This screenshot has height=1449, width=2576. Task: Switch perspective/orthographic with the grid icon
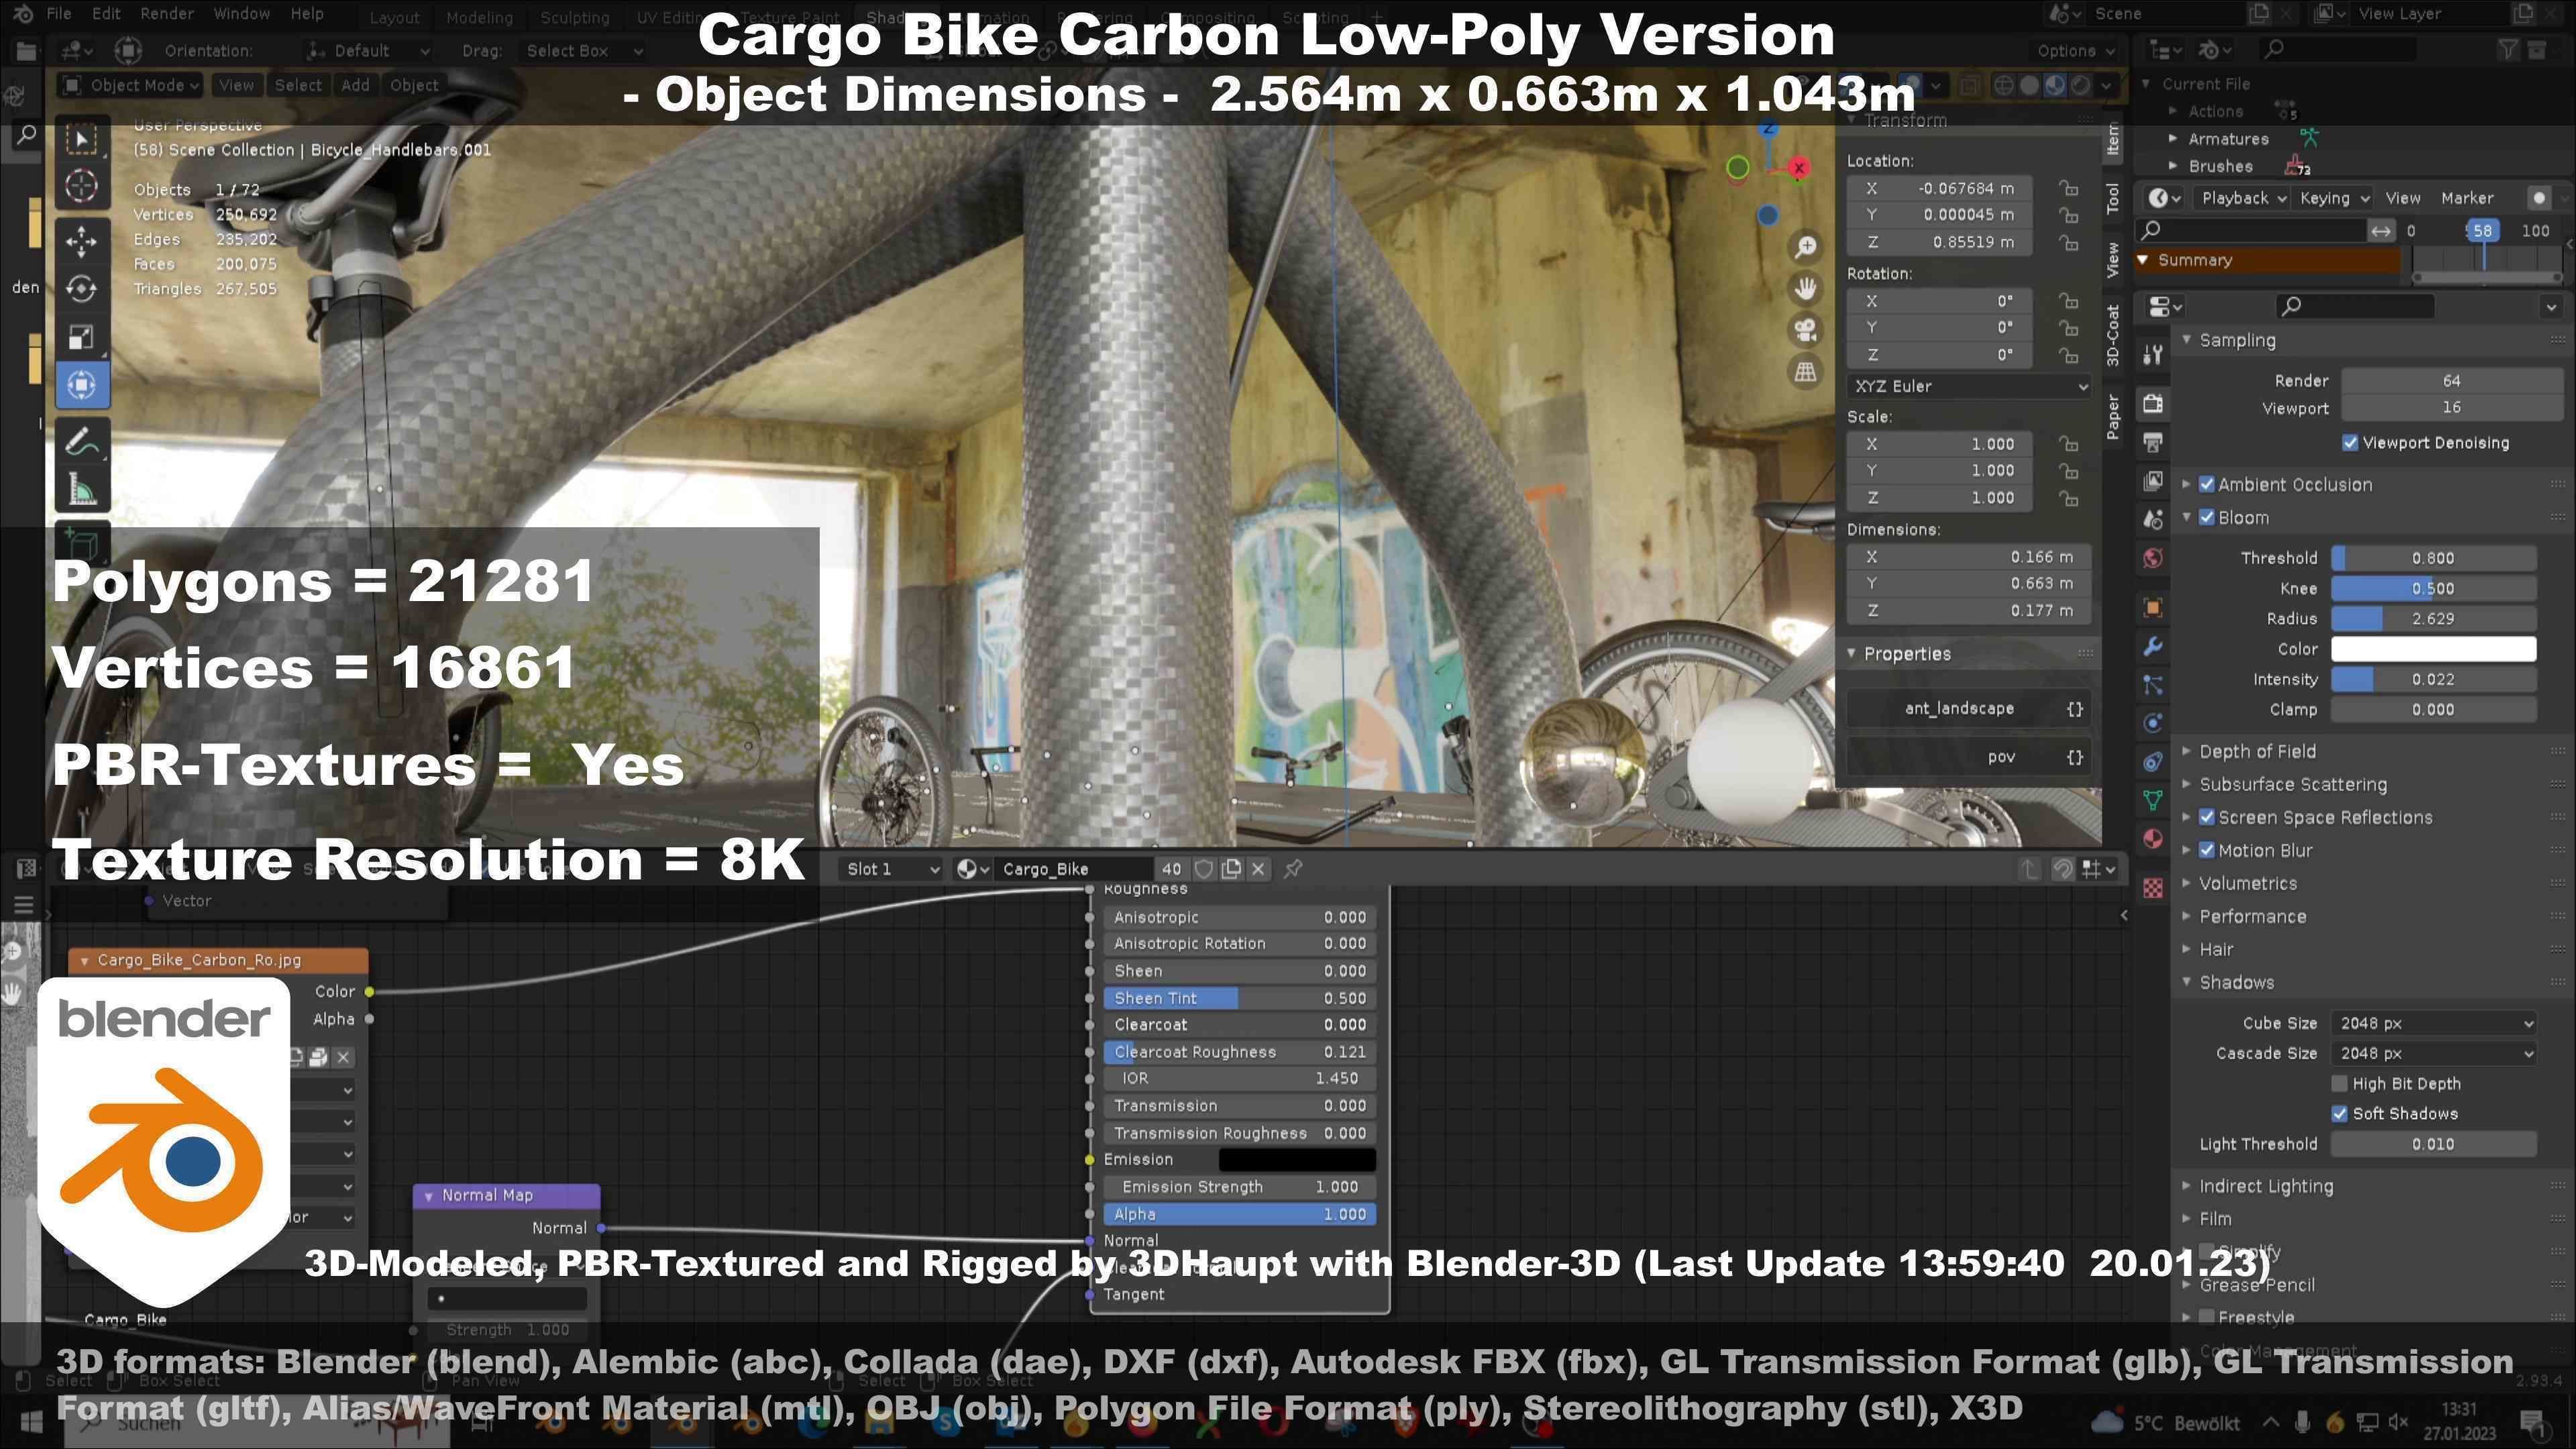[x=1805, y=372]
